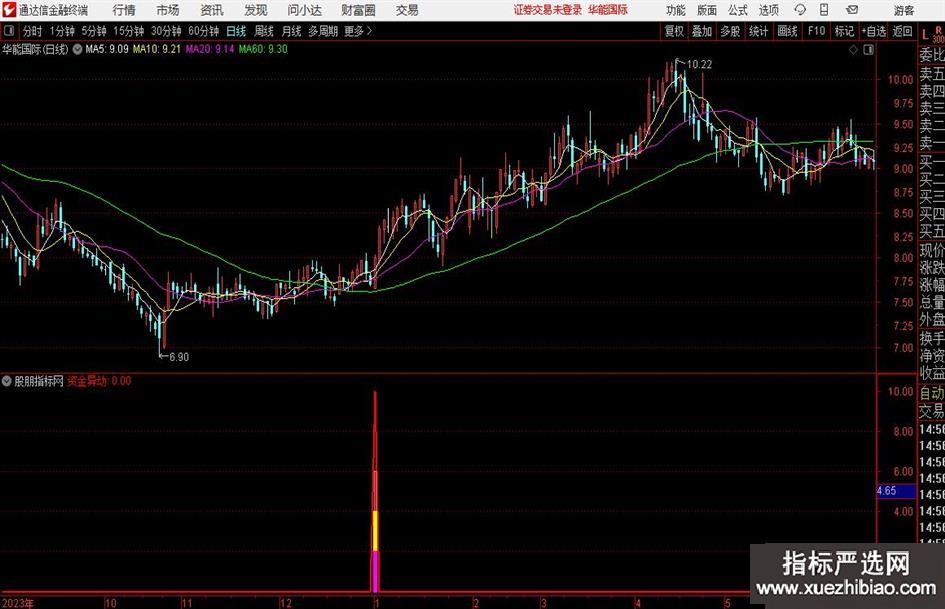Open dropdown arrow beside 股朋指标网 indicator
945x609 pixels.
pos(7,381)
